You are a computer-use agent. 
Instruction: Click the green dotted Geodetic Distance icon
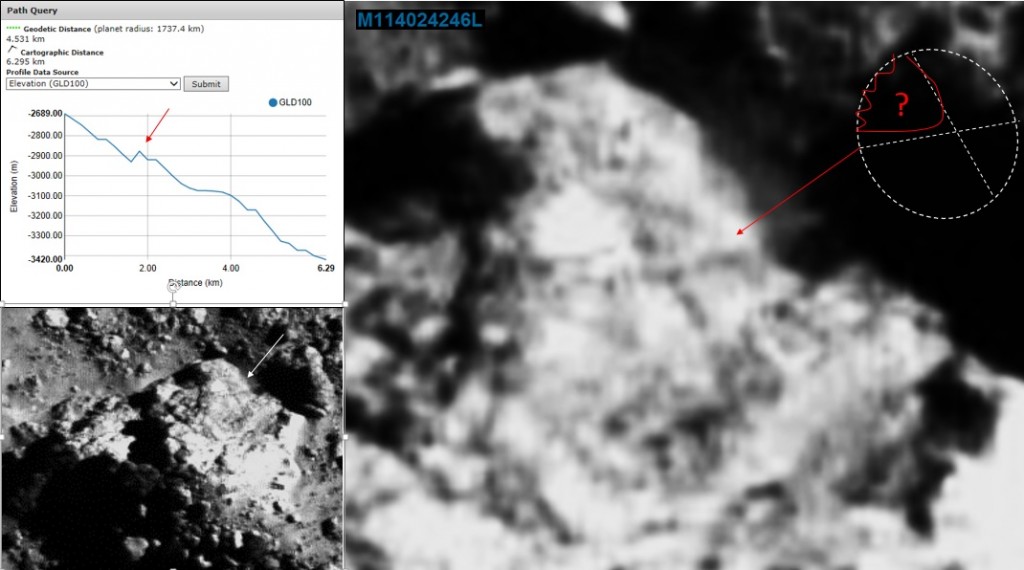coord(14,29)
